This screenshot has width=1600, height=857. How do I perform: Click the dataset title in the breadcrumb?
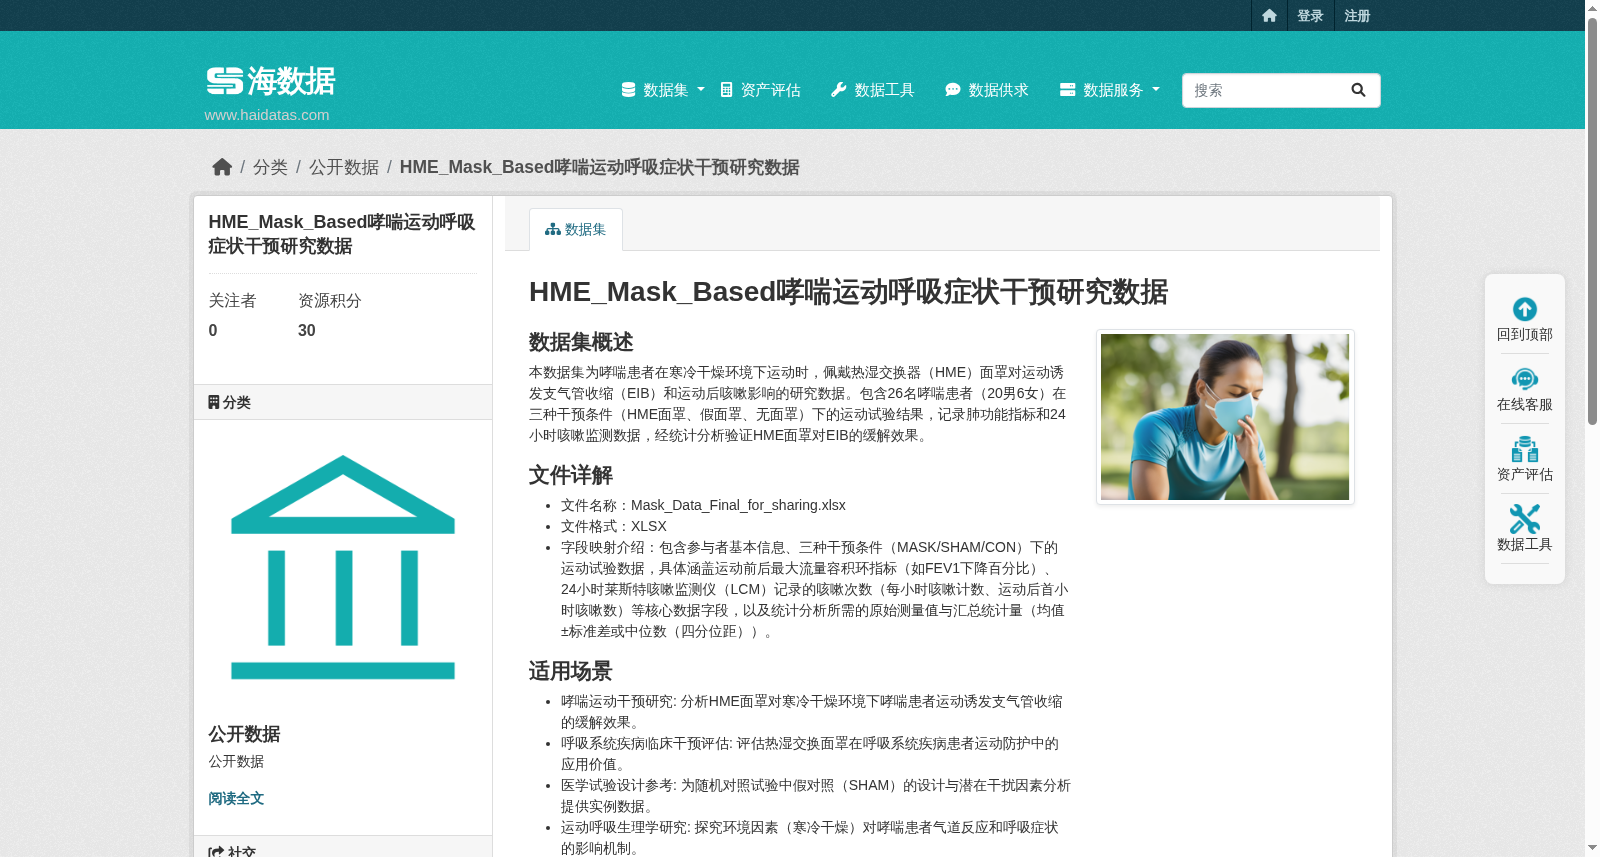[x=599, y=167]
